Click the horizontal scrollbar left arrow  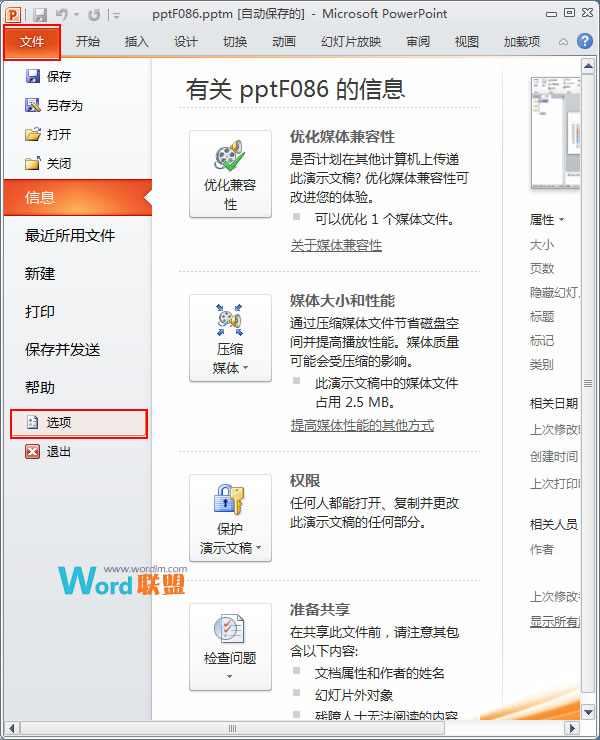point(11,728)
